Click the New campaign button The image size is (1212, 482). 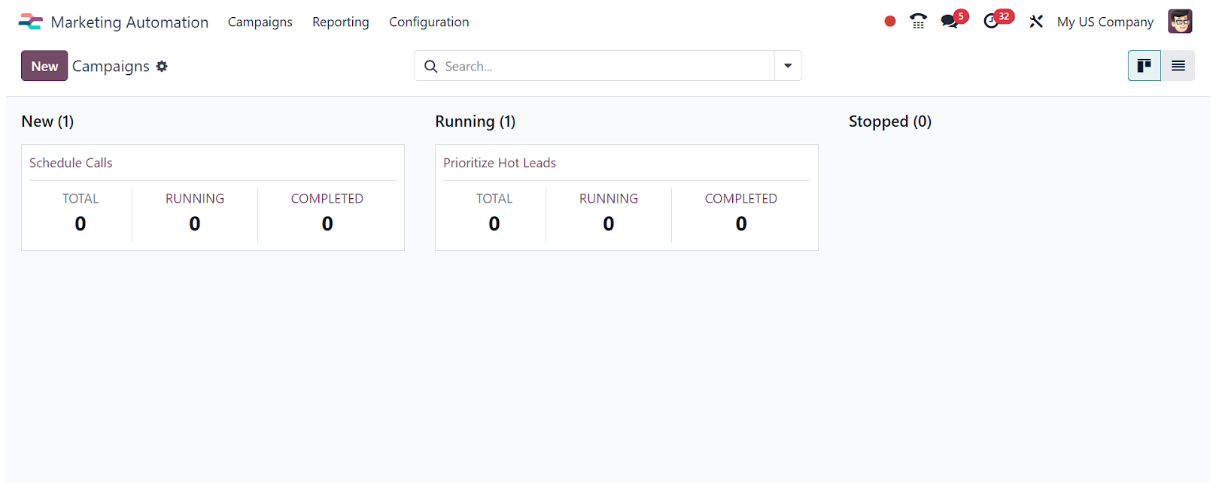[x=44, y=66]
